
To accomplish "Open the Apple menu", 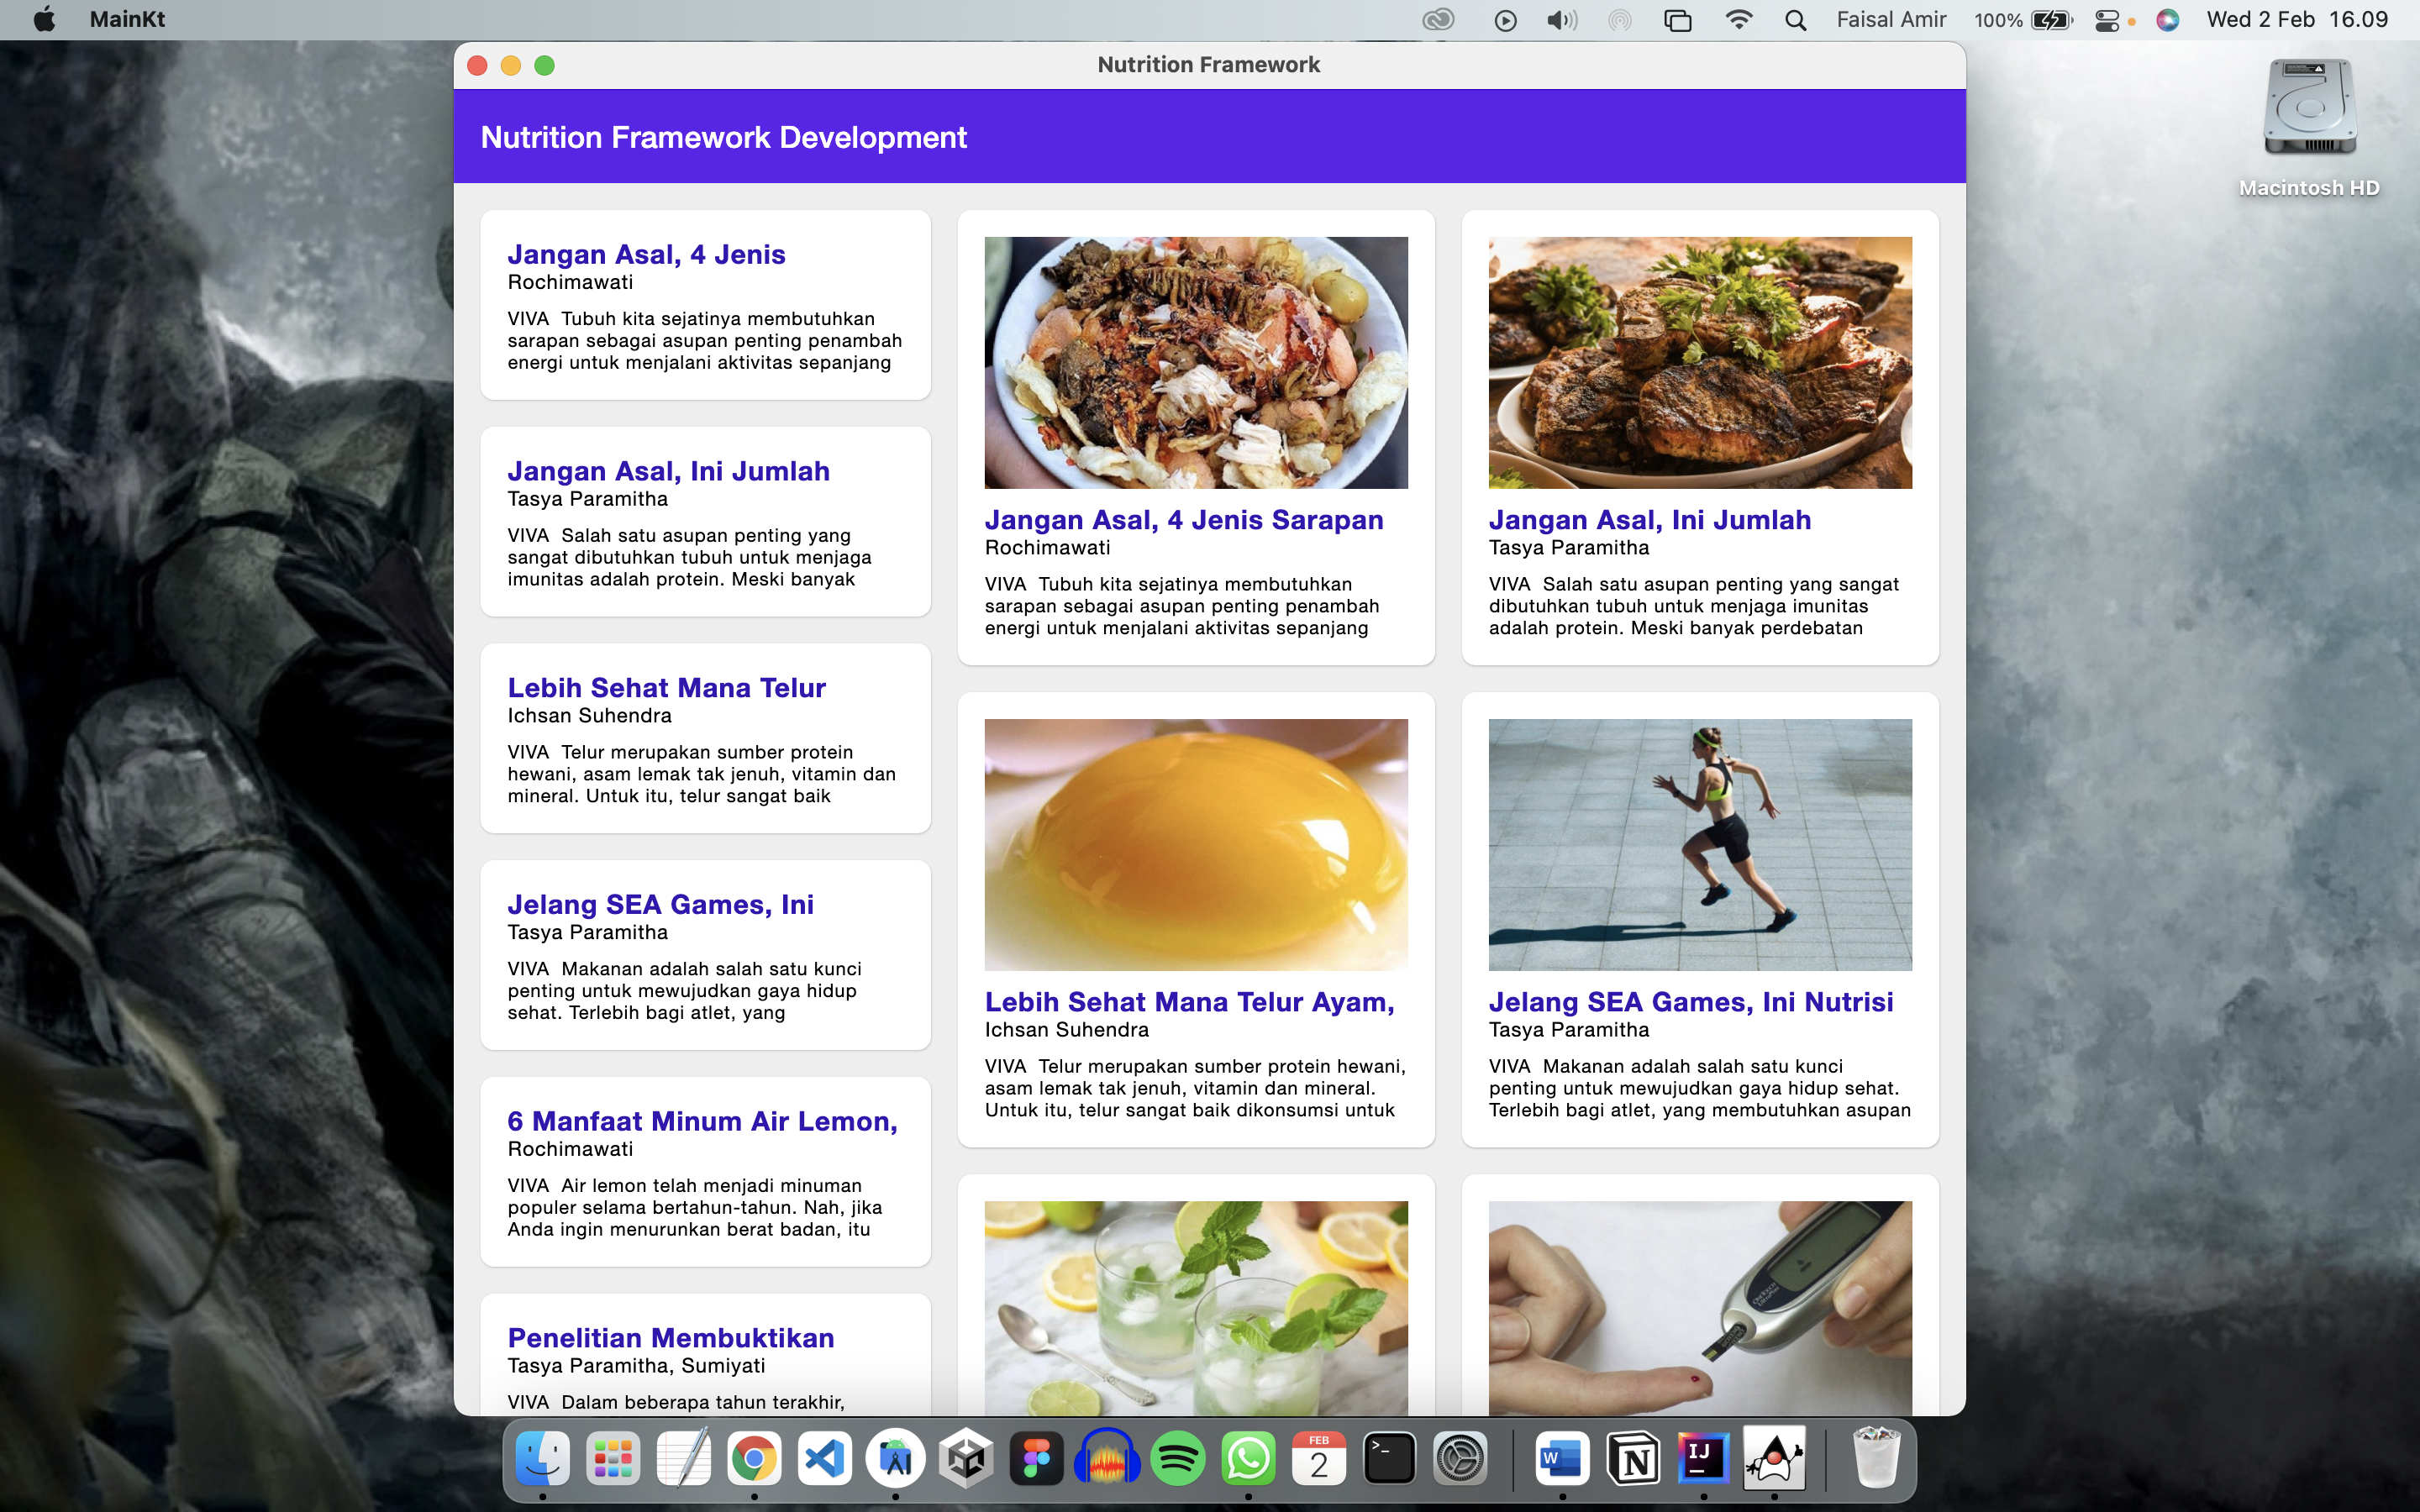I will pyautogui.click(x=44, y=20).
